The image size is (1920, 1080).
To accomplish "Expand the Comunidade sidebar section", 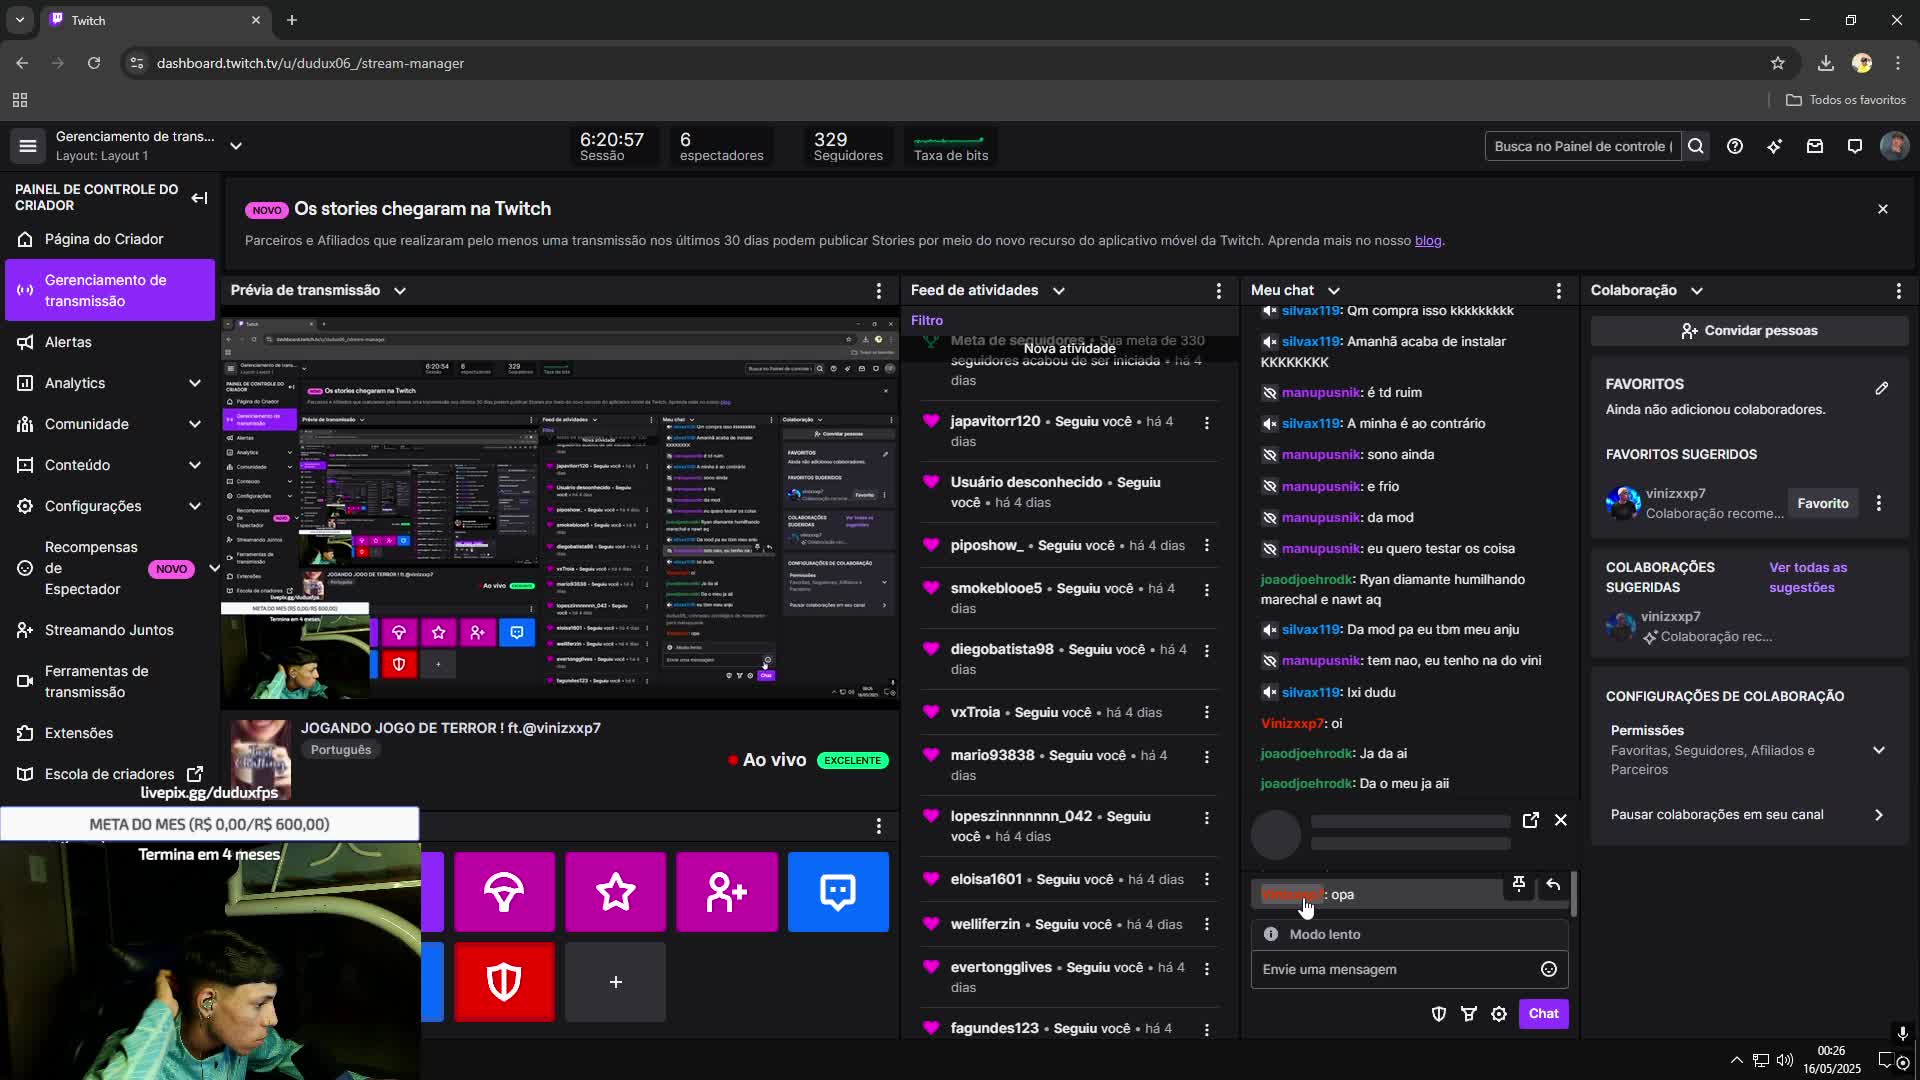I will click(x=195, y=424).
